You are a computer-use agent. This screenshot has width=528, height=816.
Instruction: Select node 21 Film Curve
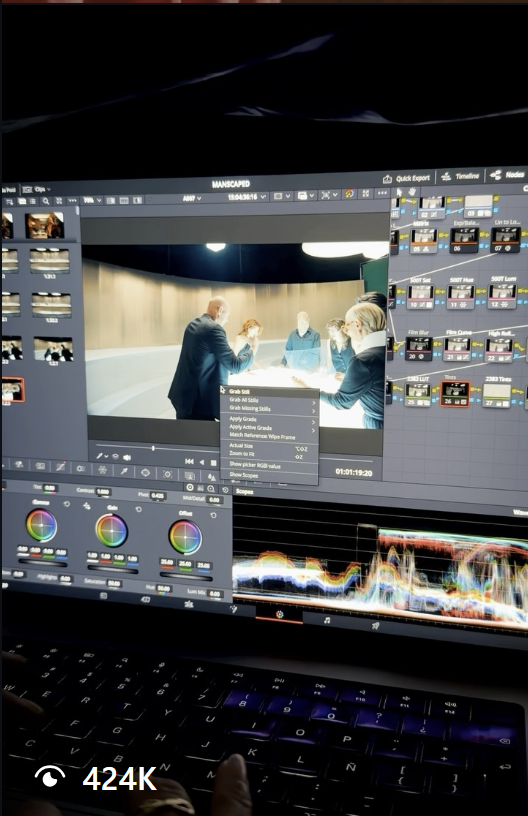pos(458,348)
